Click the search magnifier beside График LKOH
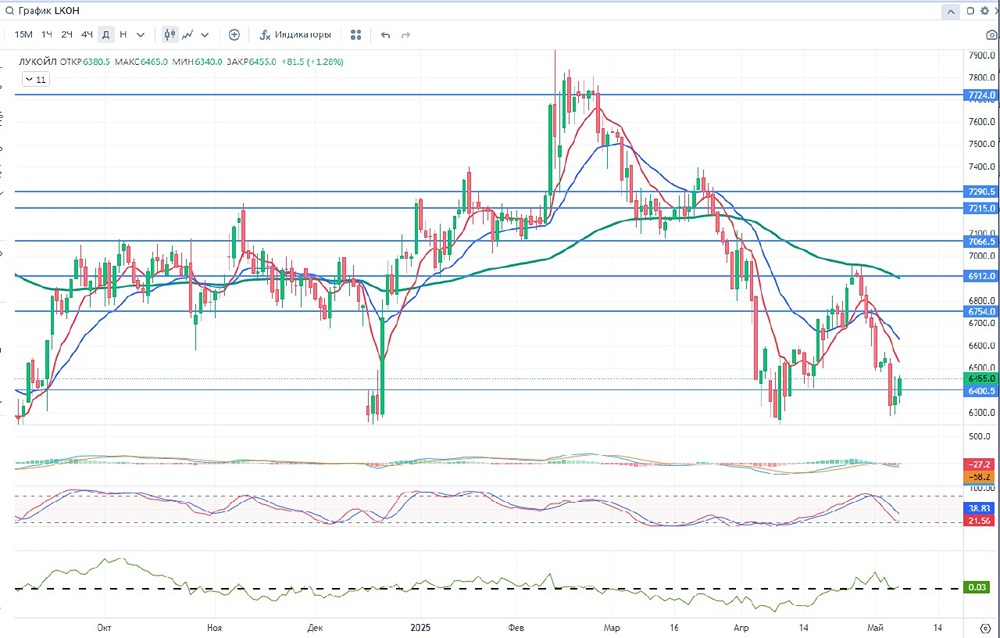Viewport: 1000px width, 638px height. pos(9,11)
